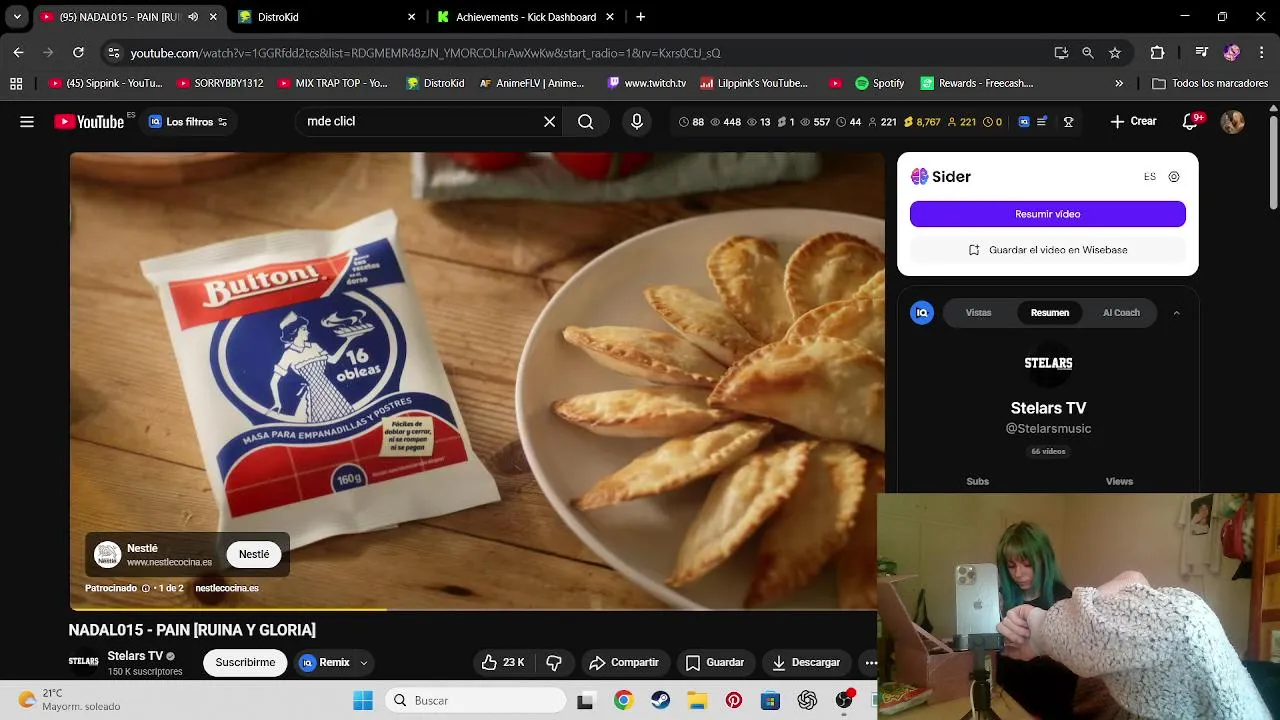Open Steam from the taskbar

click(660, 700)
